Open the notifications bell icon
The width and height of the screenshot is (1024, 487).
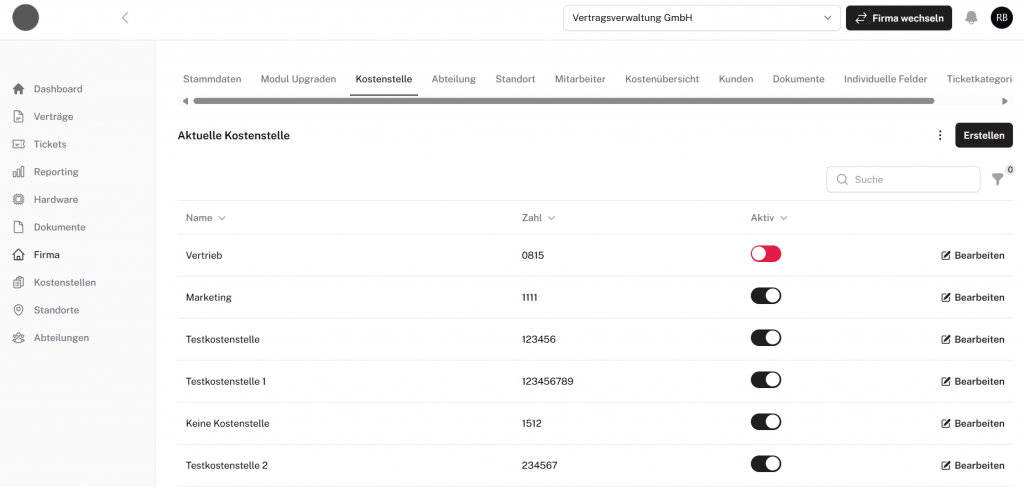click(x=971, y=18)
